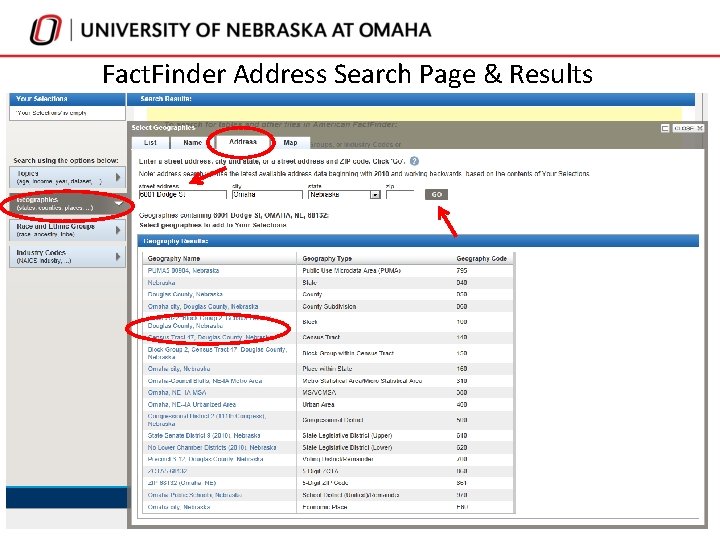Minimize the Select Geographies dialog
720x540 pixels.
(x=664, y=128)
